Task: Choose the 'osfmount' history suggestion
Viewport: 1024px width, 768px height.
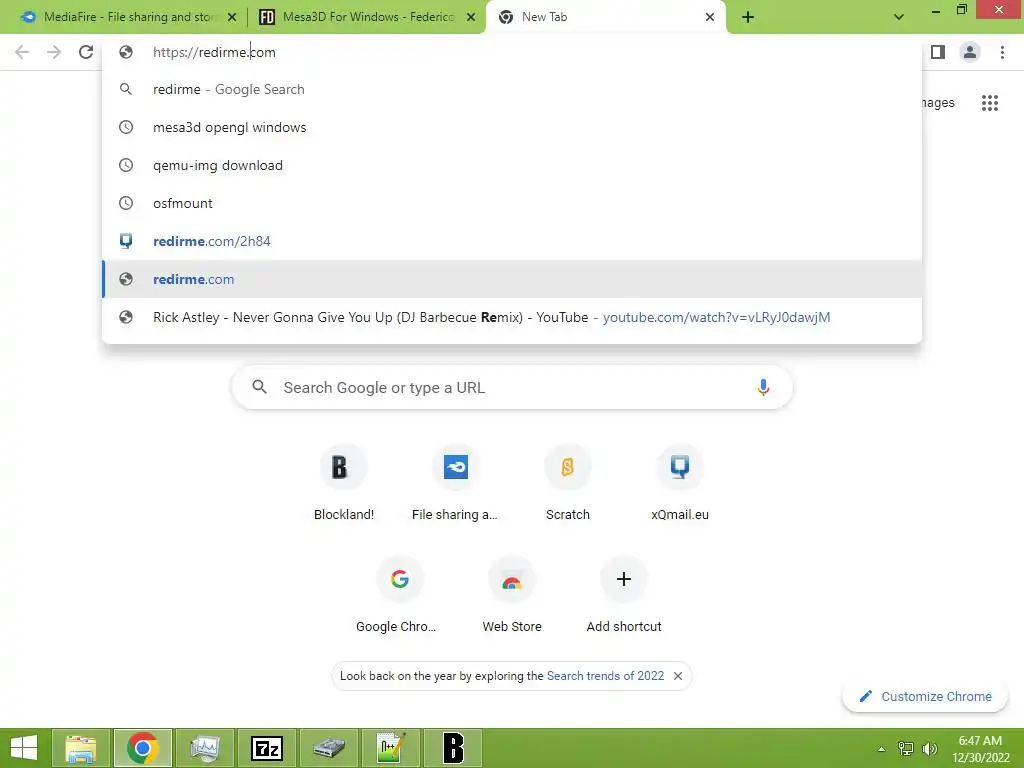Action: [x=512, y=203]
